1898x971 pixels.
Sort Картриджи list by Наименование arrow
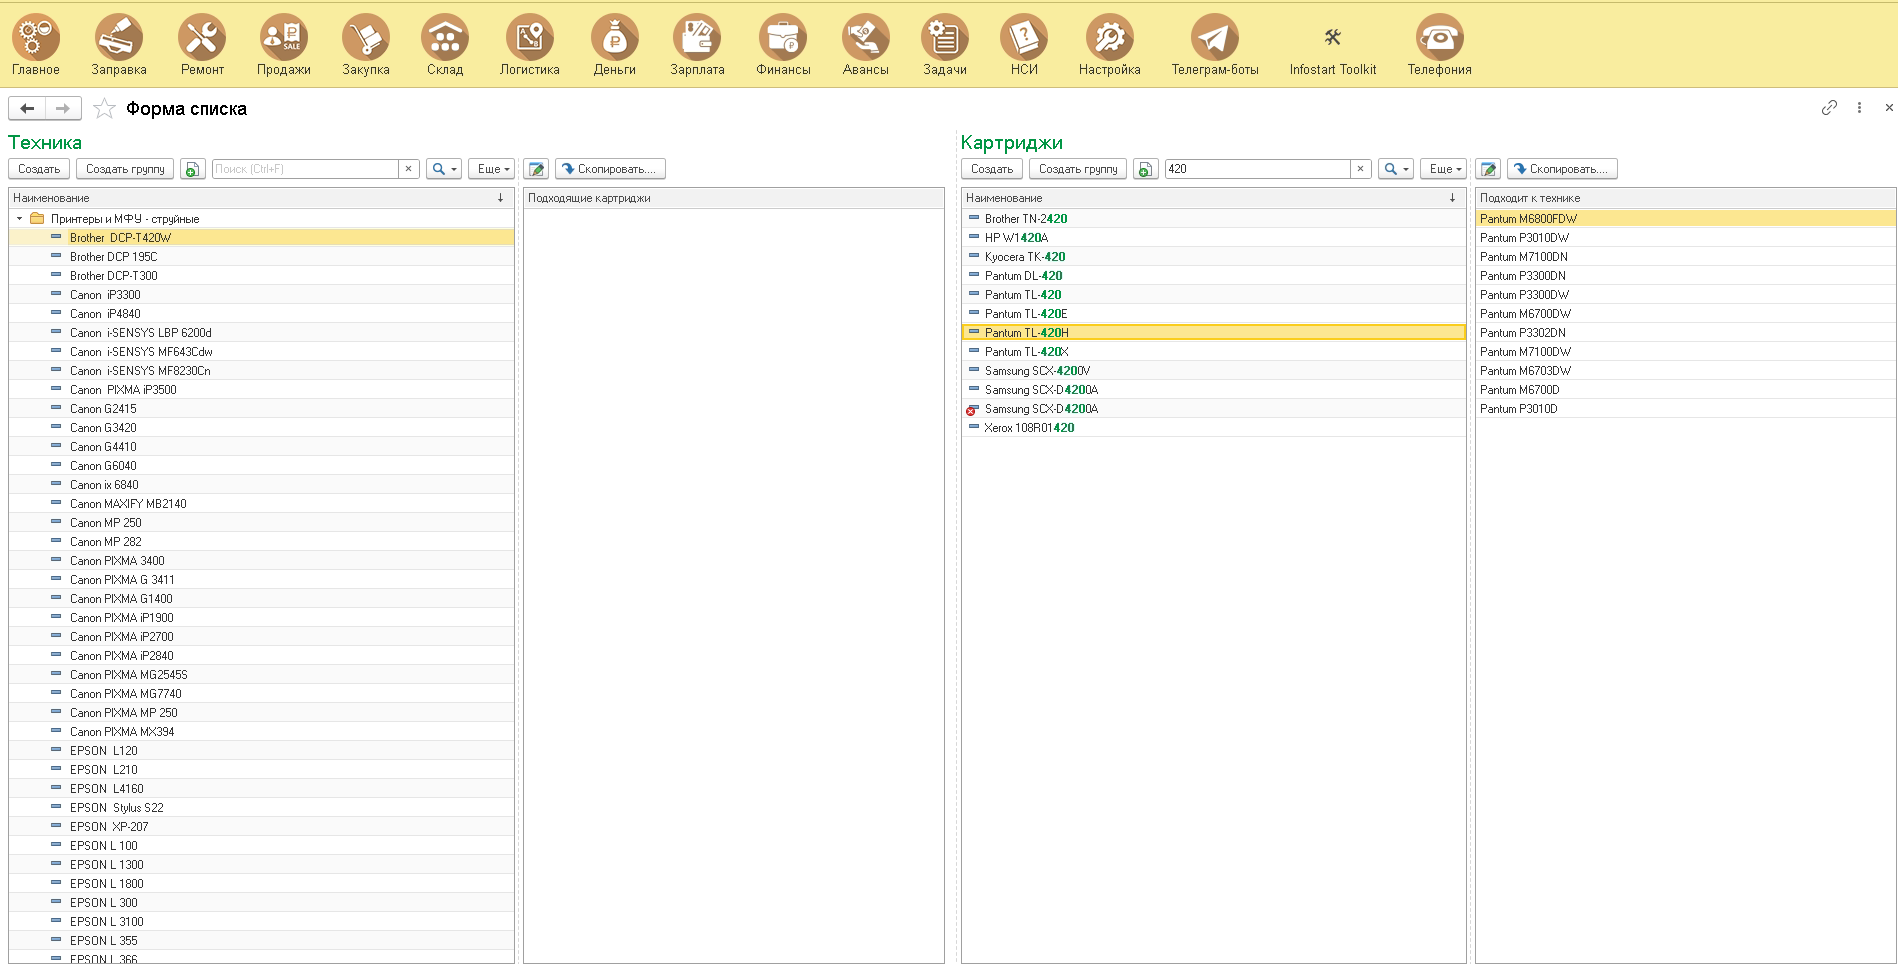click(1452, 198)
